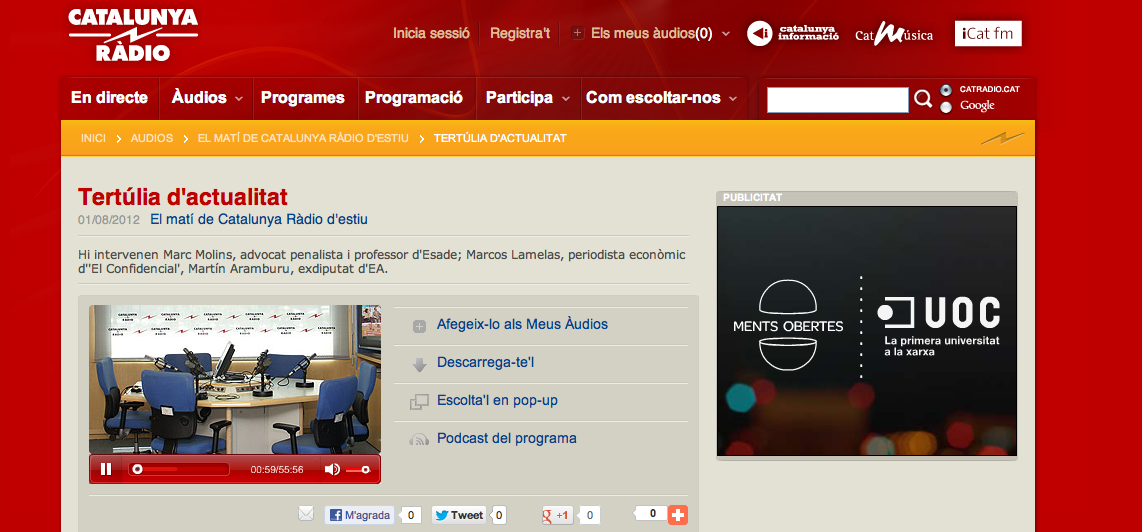The image size is (1142, 532).
Task: Click the download arrow icon
Action: (419, 364)
